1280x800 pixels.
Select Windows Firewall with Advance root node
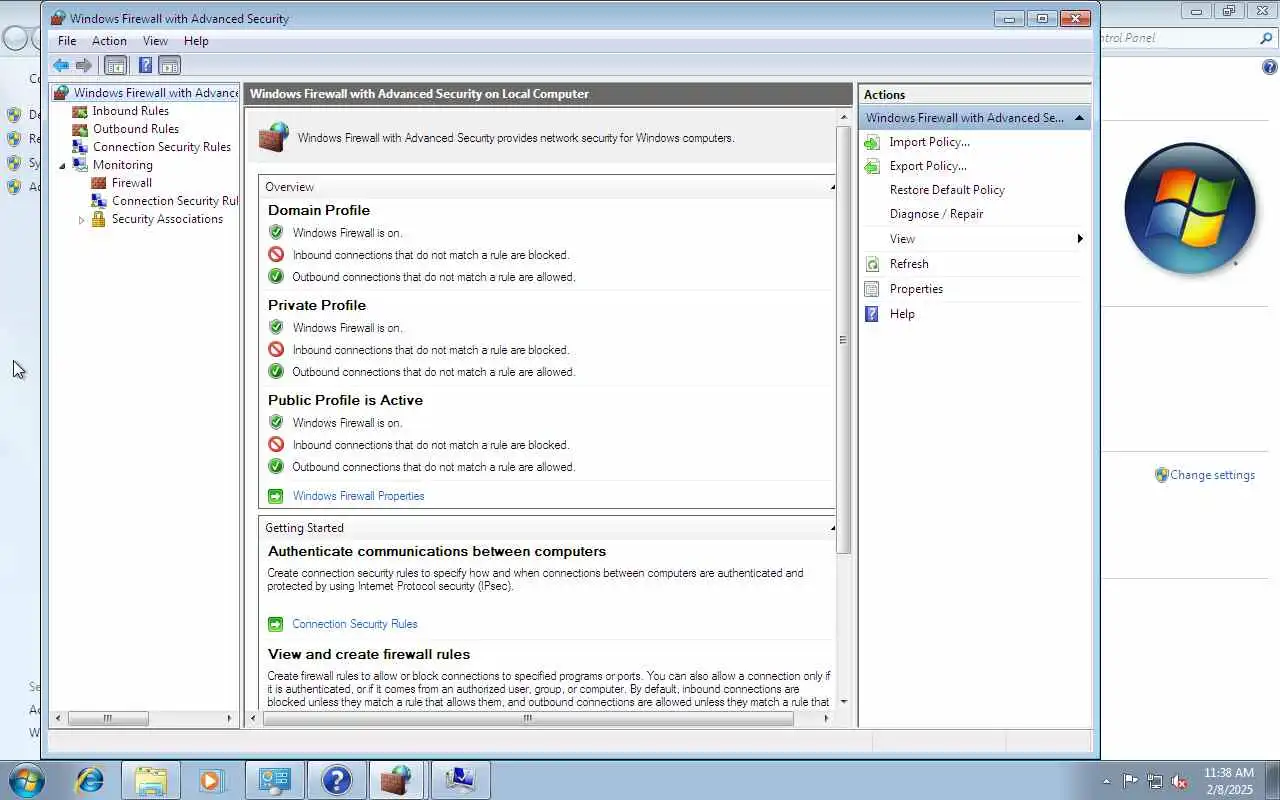(x=156, y=93)
